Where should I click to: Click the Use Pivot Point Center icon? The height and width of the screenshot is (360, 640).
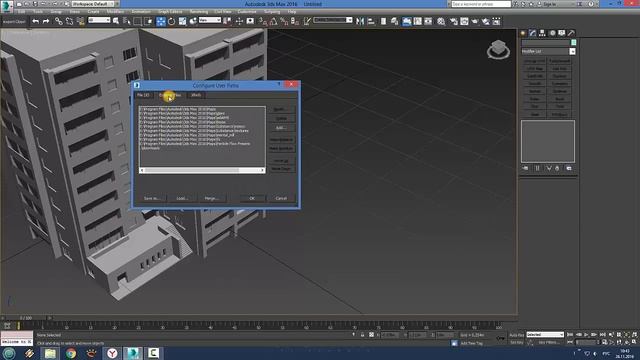(x=228, y=21)
